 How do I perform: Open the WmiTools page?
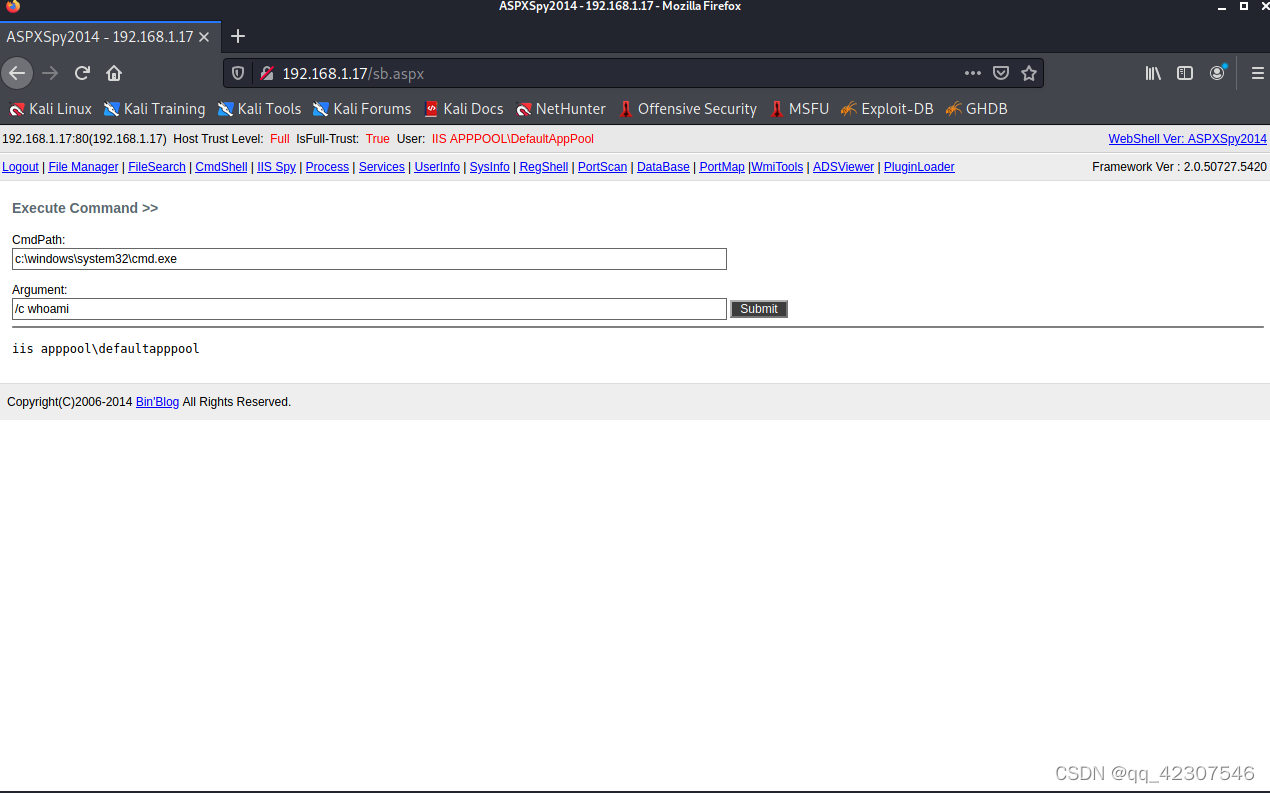(777, 167)
